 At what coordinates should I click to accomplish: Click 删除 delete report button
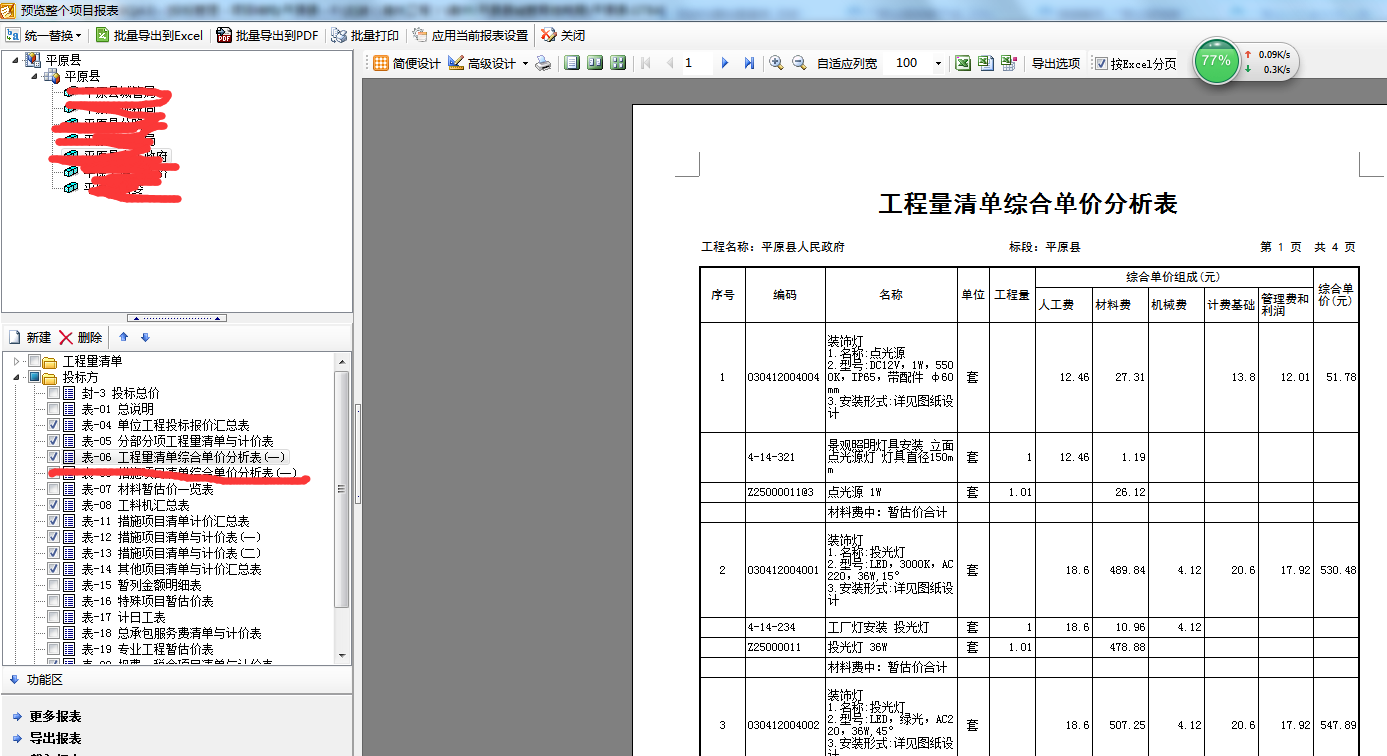click(x=81, y=337)
